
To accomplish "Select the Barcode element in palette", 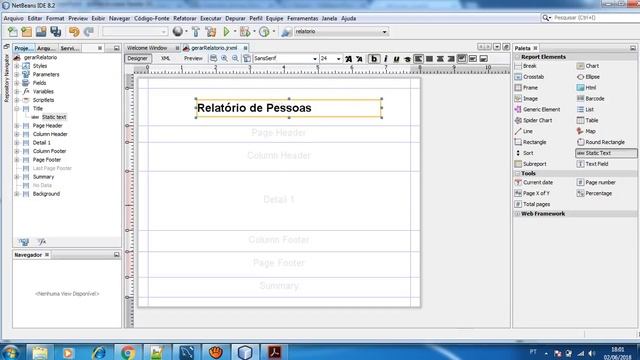I will coord(591,99).
